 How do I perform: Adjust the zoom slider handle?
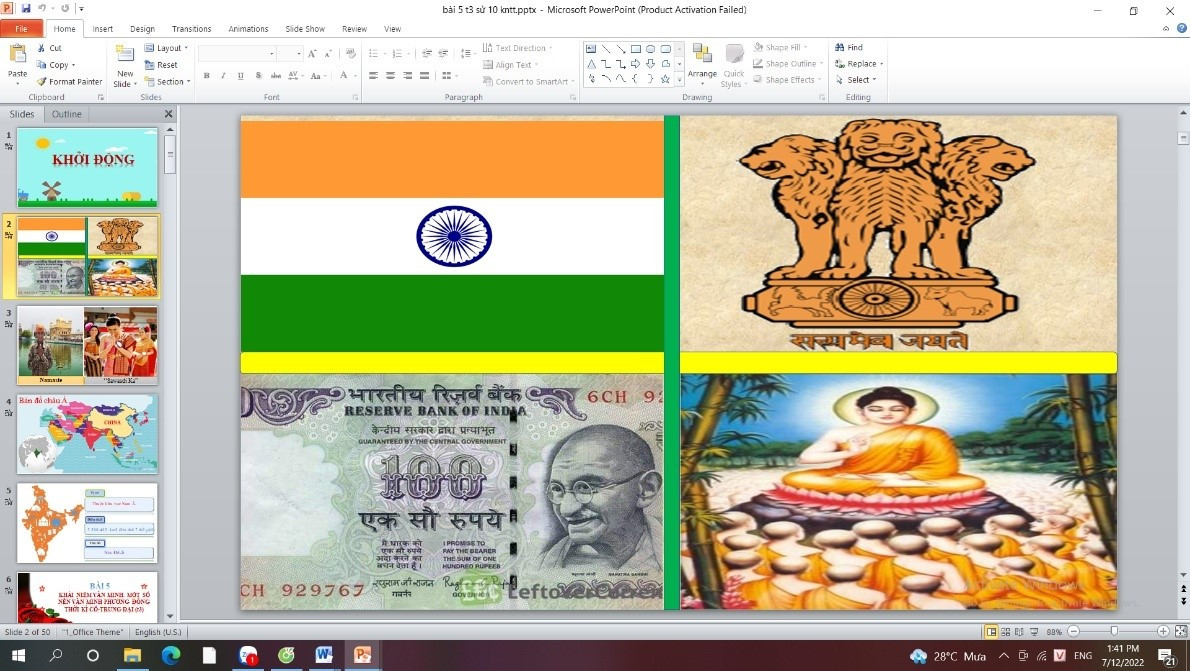click(1113, 631)
